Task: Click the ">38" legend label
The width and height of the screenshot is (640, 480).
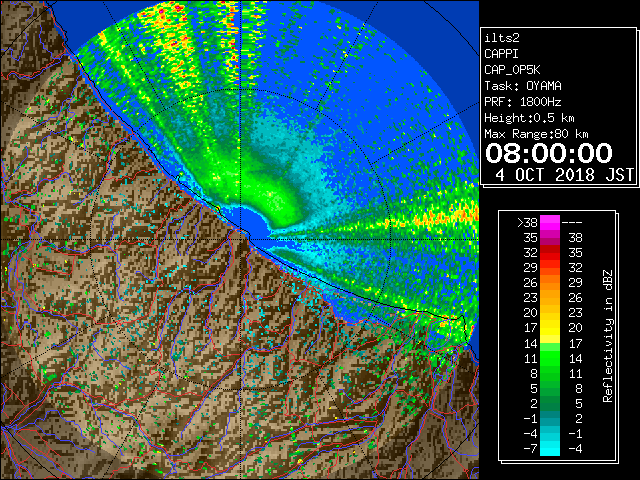Action: pos(527,223)
